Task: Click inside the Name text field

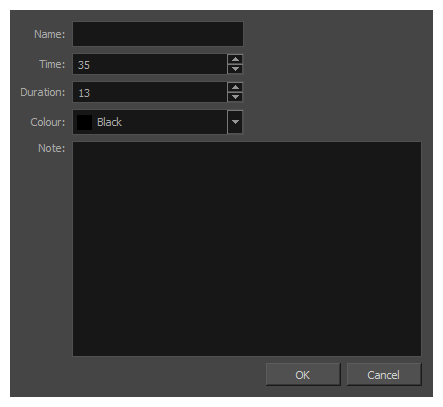Action: (158, 34)
